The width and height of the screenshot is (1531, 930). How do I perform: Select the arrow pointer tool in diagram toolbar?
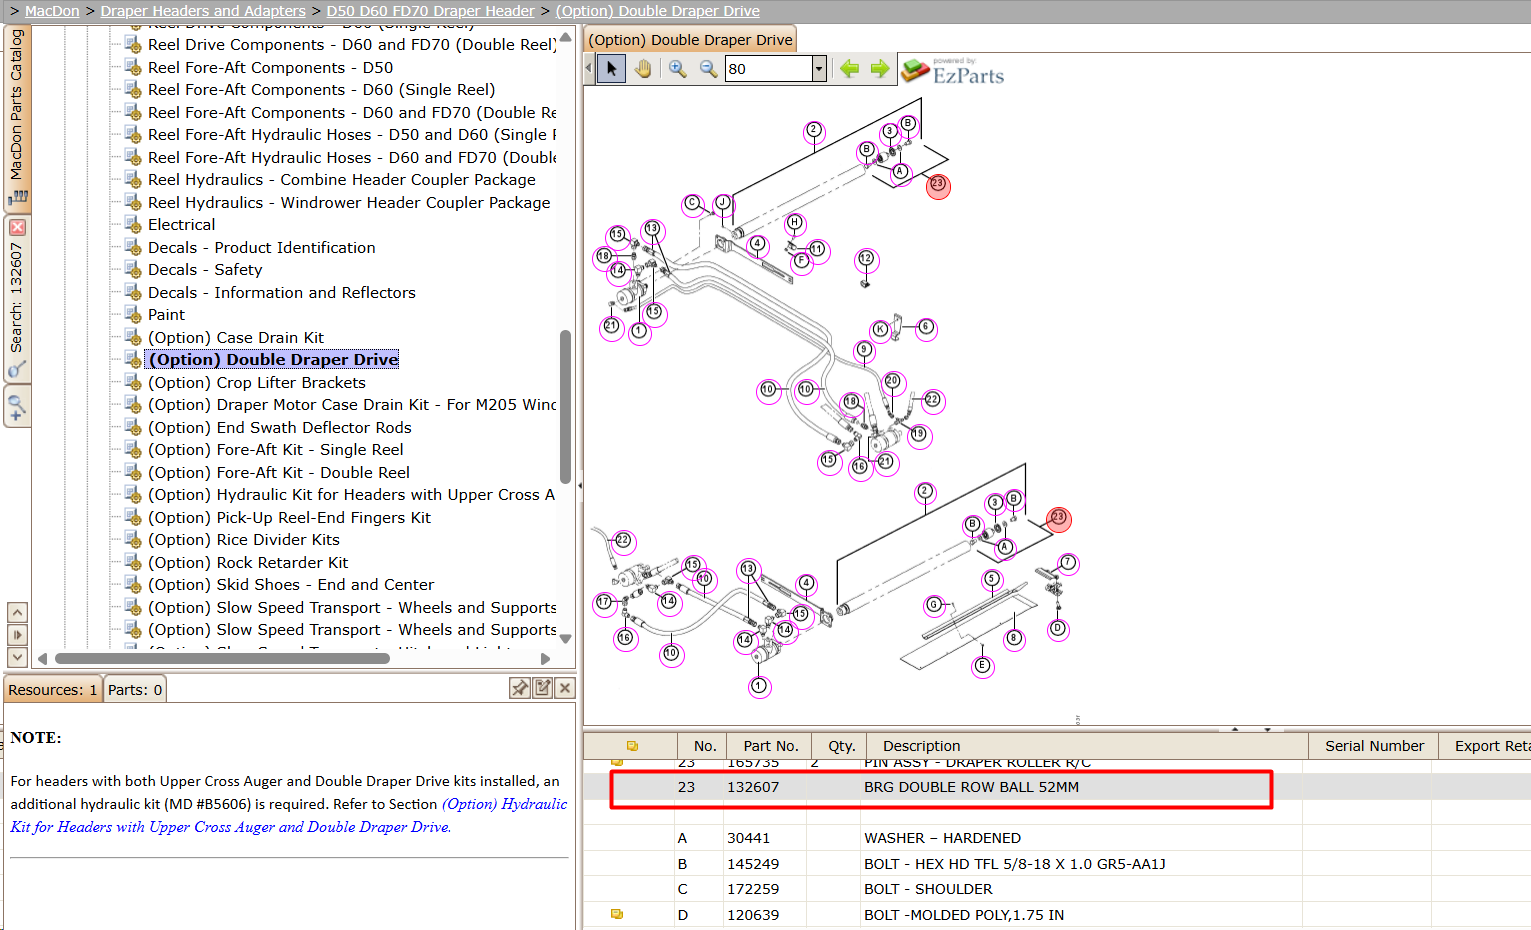pyautogui.click(x=611, y=69)
